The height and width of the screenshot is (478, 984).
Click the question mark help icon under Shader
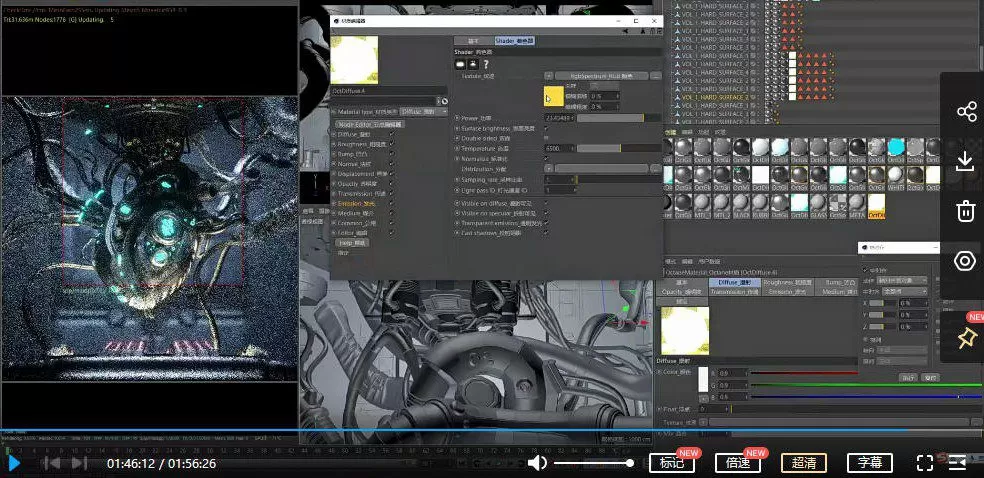(485, 64)
